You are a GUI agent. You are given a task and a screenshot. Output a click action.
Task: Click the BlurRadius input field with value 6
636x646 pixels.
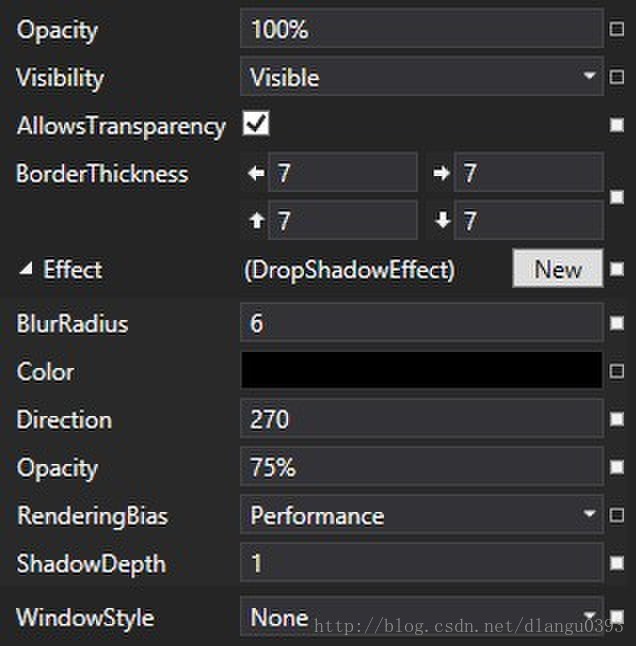[422, 323]
